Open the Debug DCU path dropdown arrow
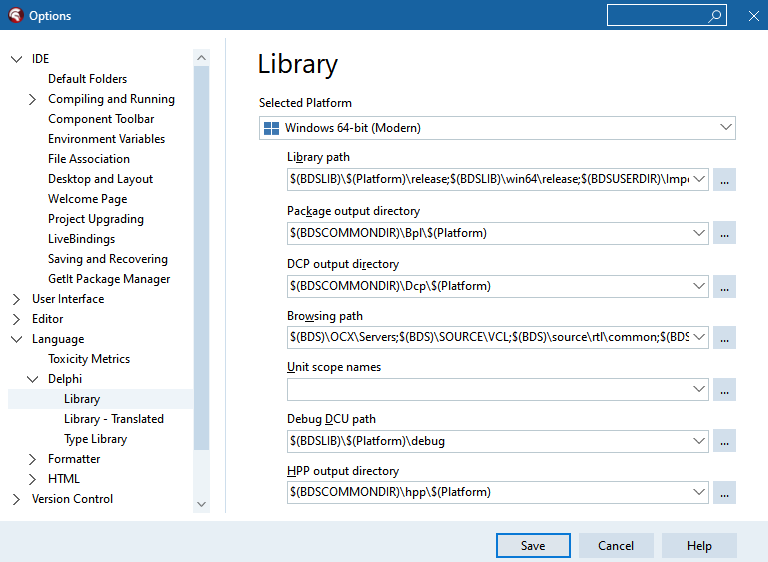 [699, 441]
